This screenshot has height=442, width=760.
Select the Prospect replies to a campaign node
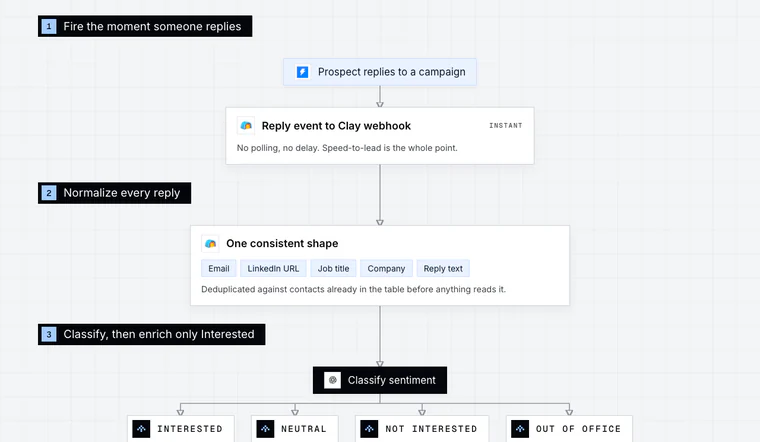(x=380, y=72)
